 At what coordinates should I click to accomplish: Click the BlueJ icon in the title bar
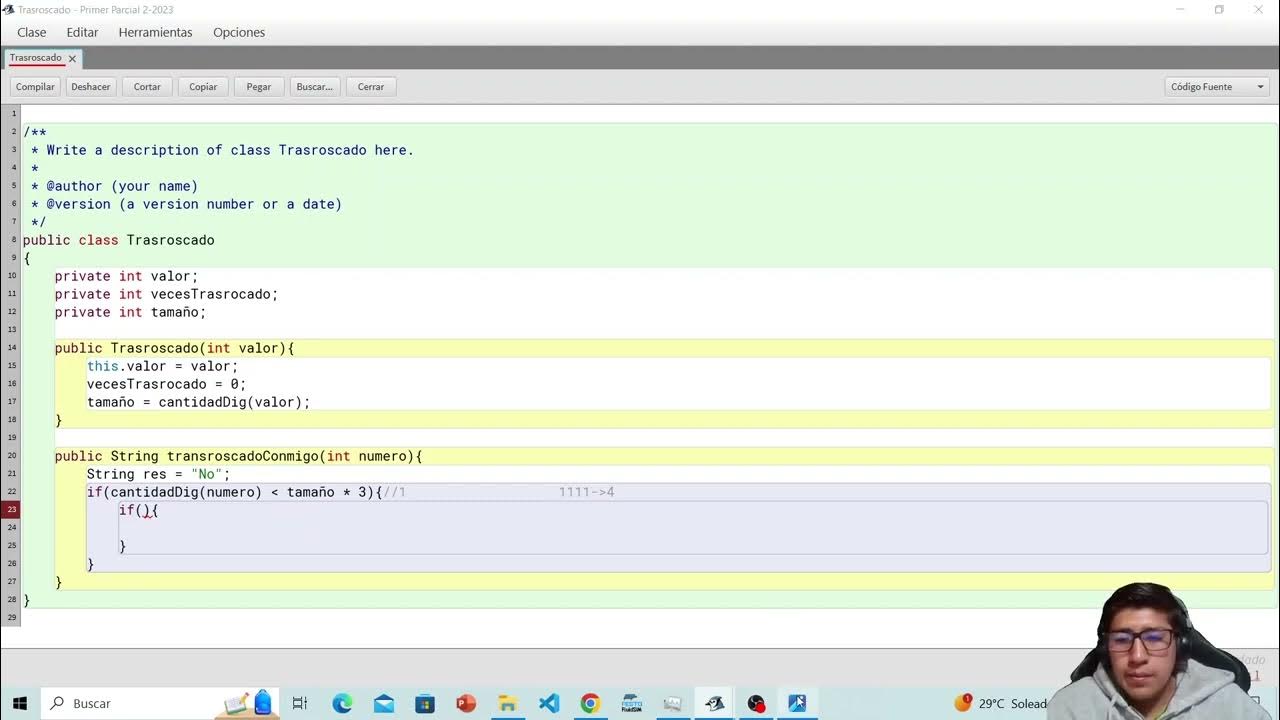(x=9, y=9)
